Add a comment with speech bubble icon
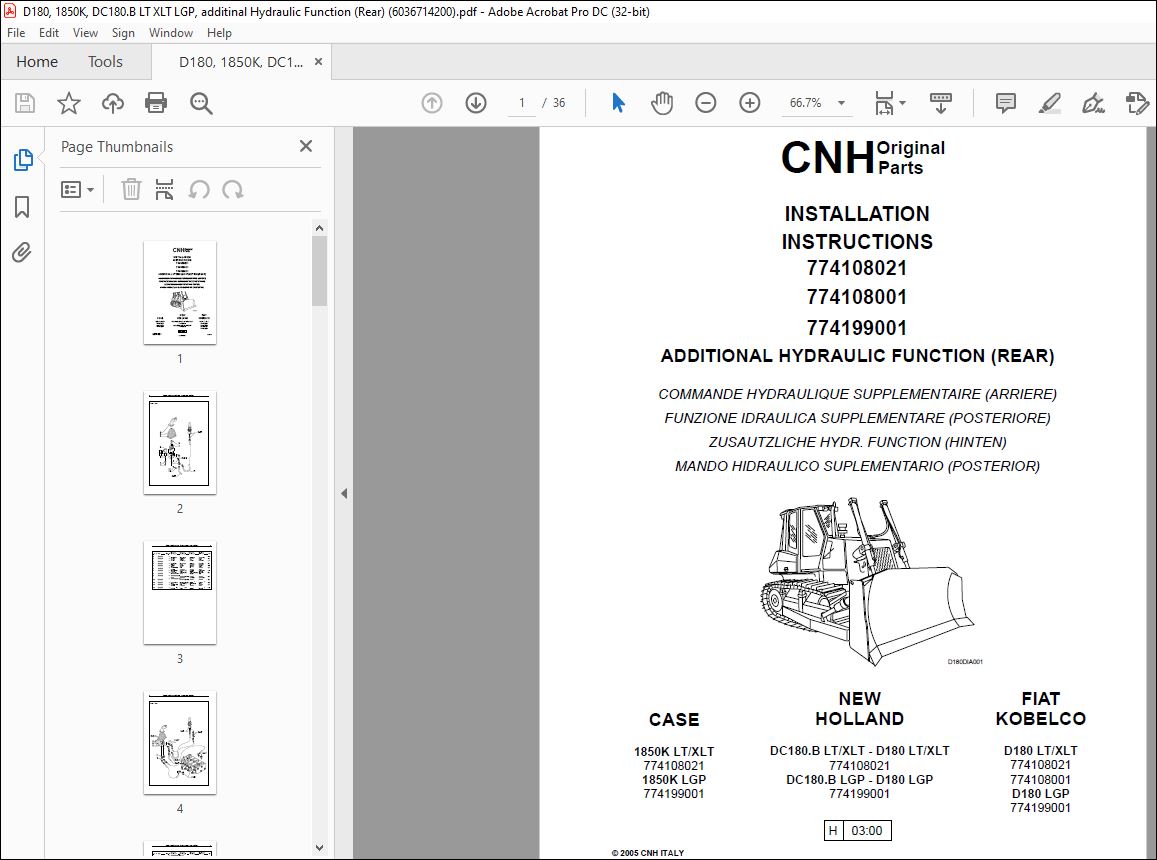Viewport: 1157px width, 860px height. coord(1005,103)
